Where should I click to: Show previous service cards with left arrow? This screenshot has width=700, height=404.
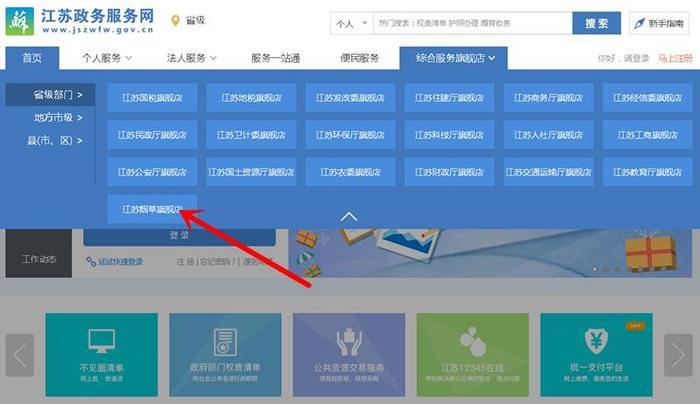click(20, 355)
